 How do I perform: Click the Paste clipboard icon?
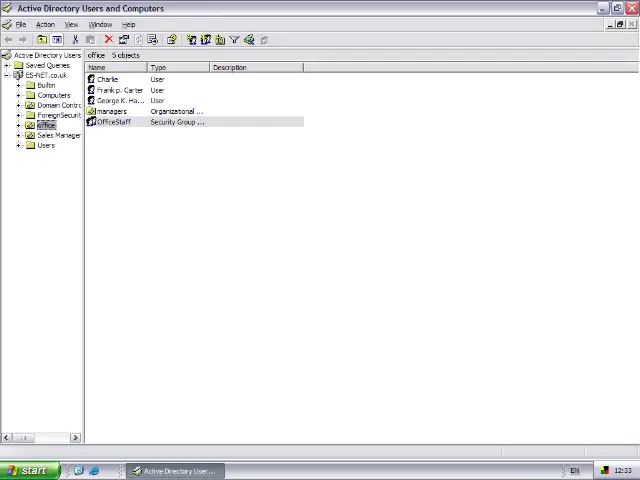point(90,40)
